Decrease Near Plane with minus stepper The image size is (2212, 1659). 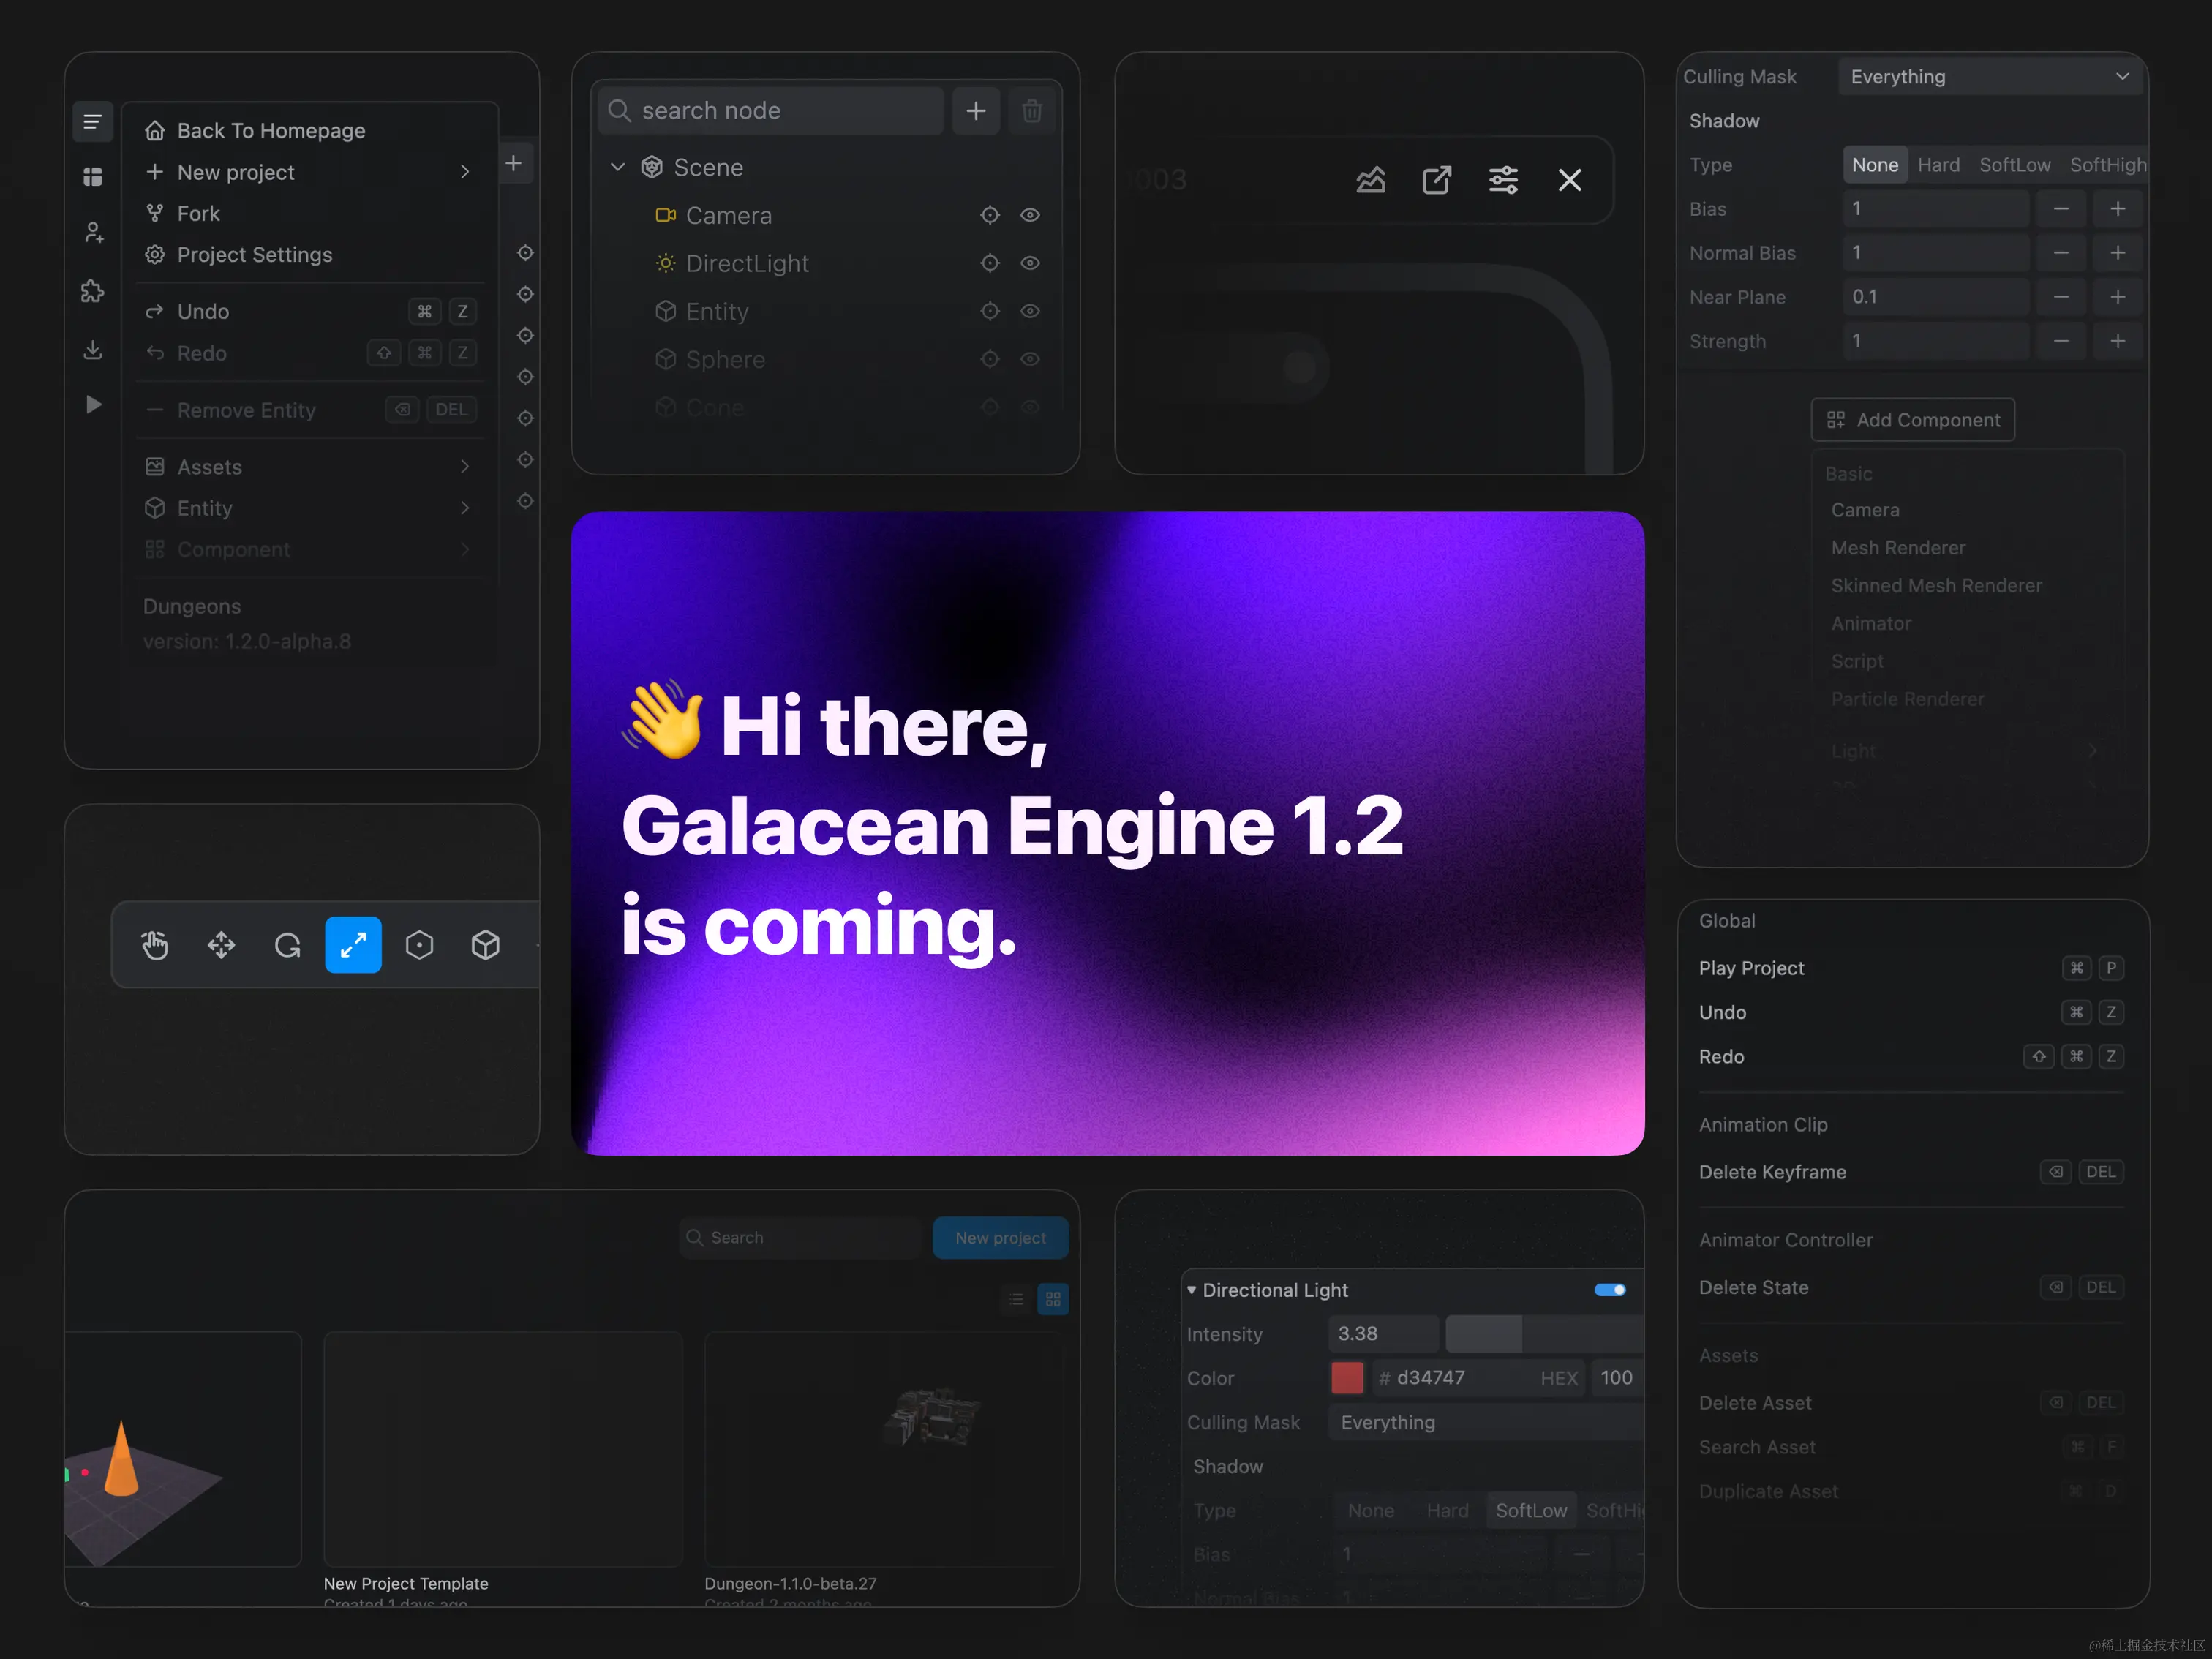coord(2061,297)
